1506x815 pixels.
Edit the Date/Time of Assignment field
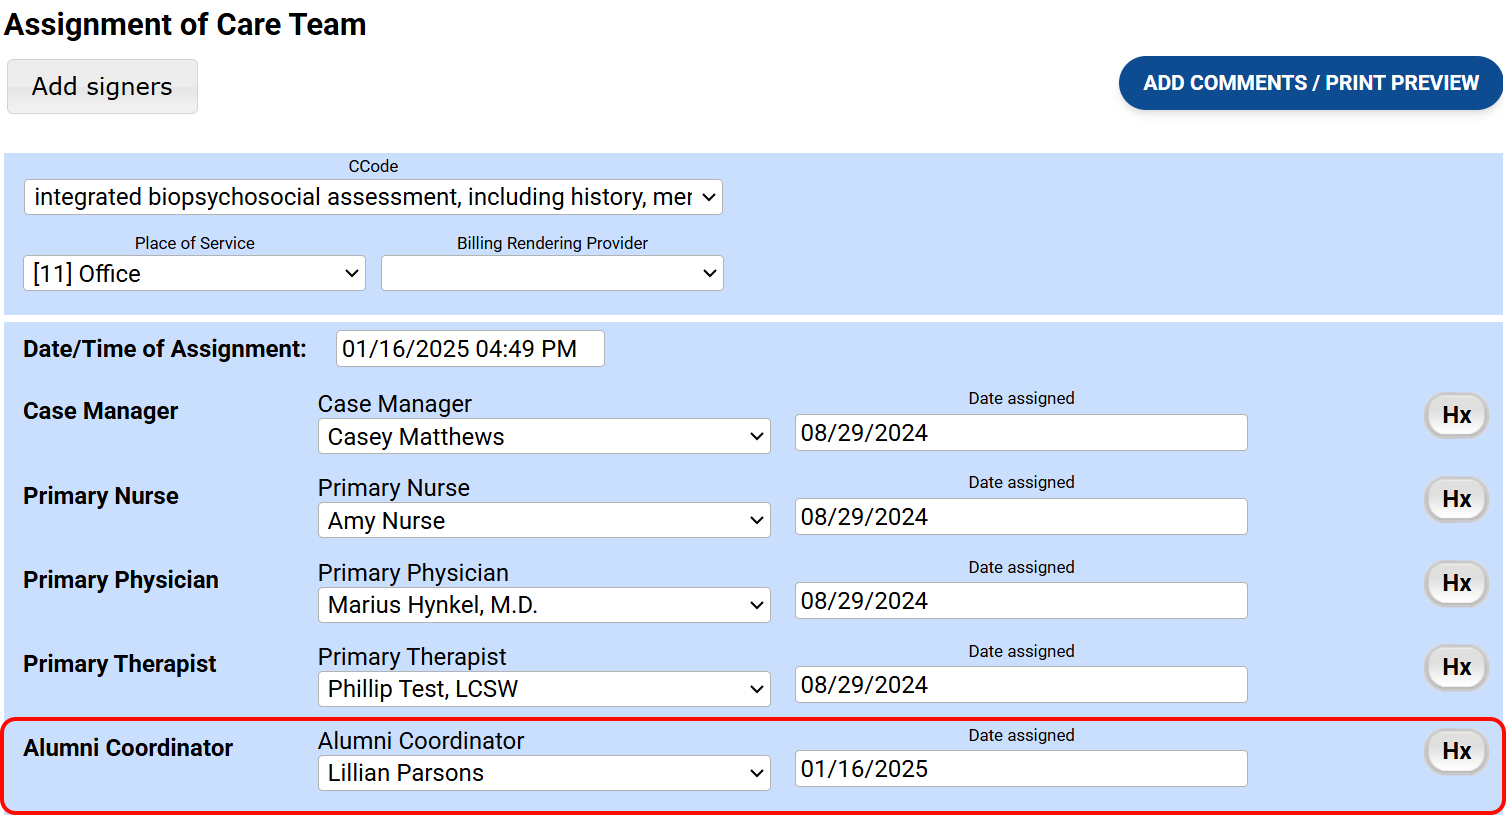[x=470, y=349]
